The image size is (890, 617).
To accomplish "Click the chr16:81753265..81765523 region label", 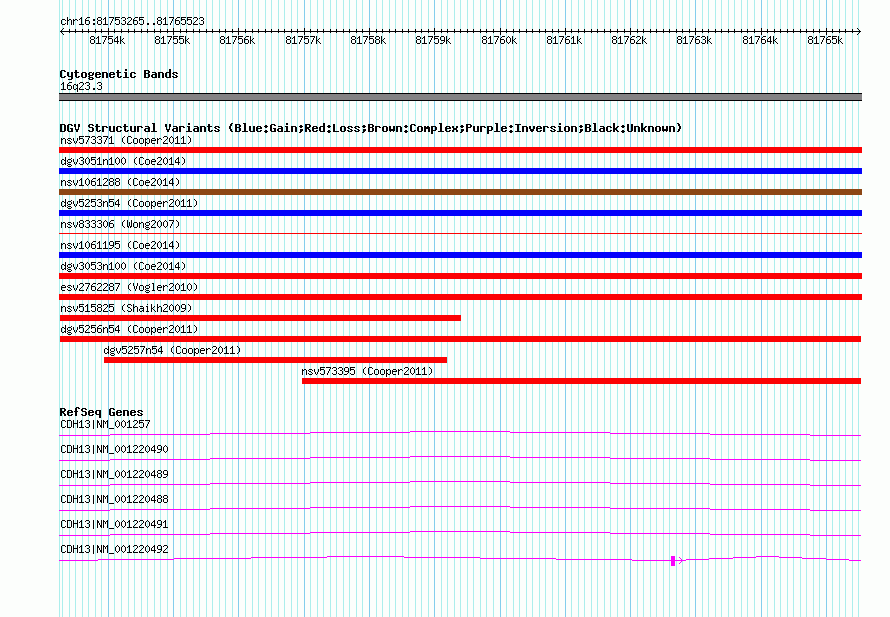I will [x=132, y=21].
